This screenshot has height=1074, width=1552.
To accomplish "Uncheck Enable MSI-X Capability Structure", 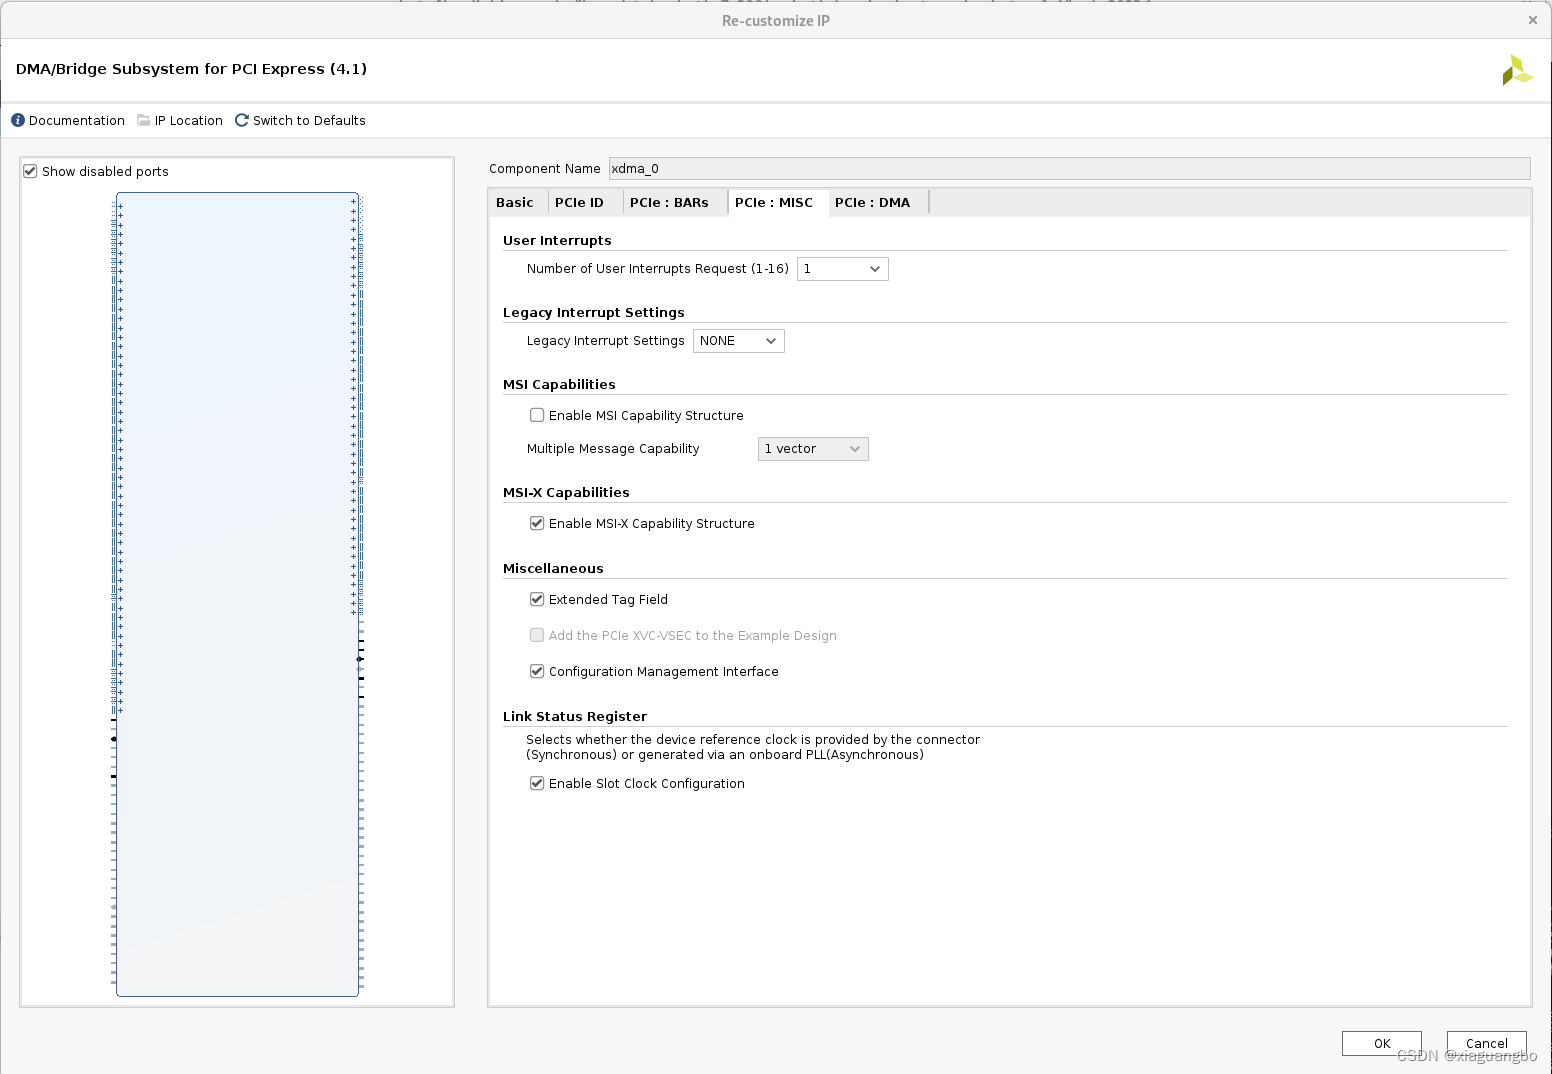I will click(537, 523).
